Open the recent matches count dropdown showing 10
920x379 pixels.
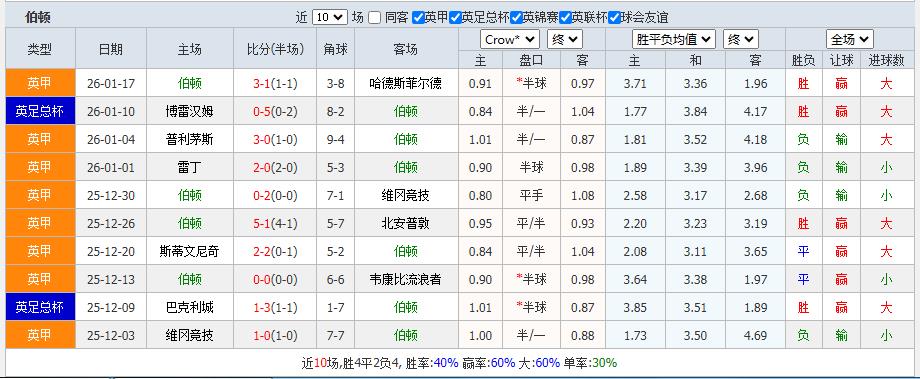pos(330,18)
